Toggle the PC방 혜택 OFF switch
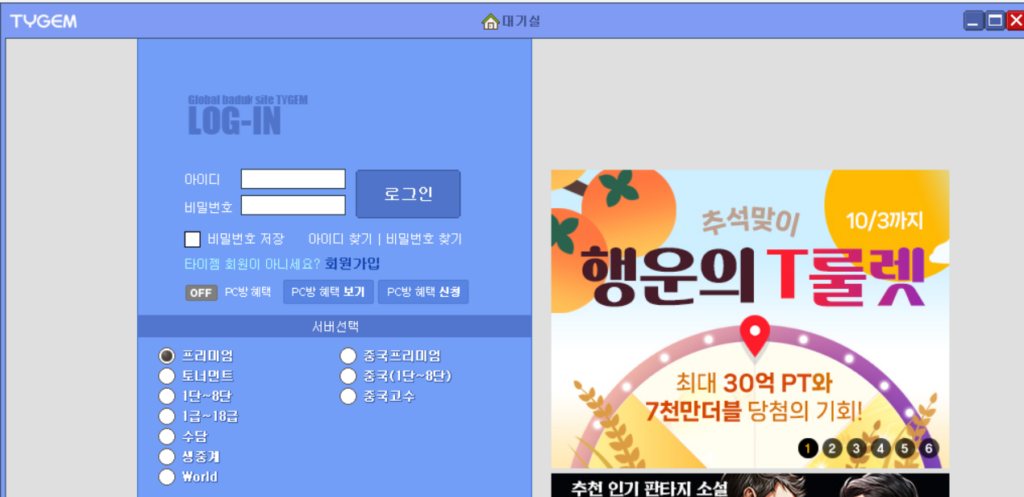 (201, 293)
